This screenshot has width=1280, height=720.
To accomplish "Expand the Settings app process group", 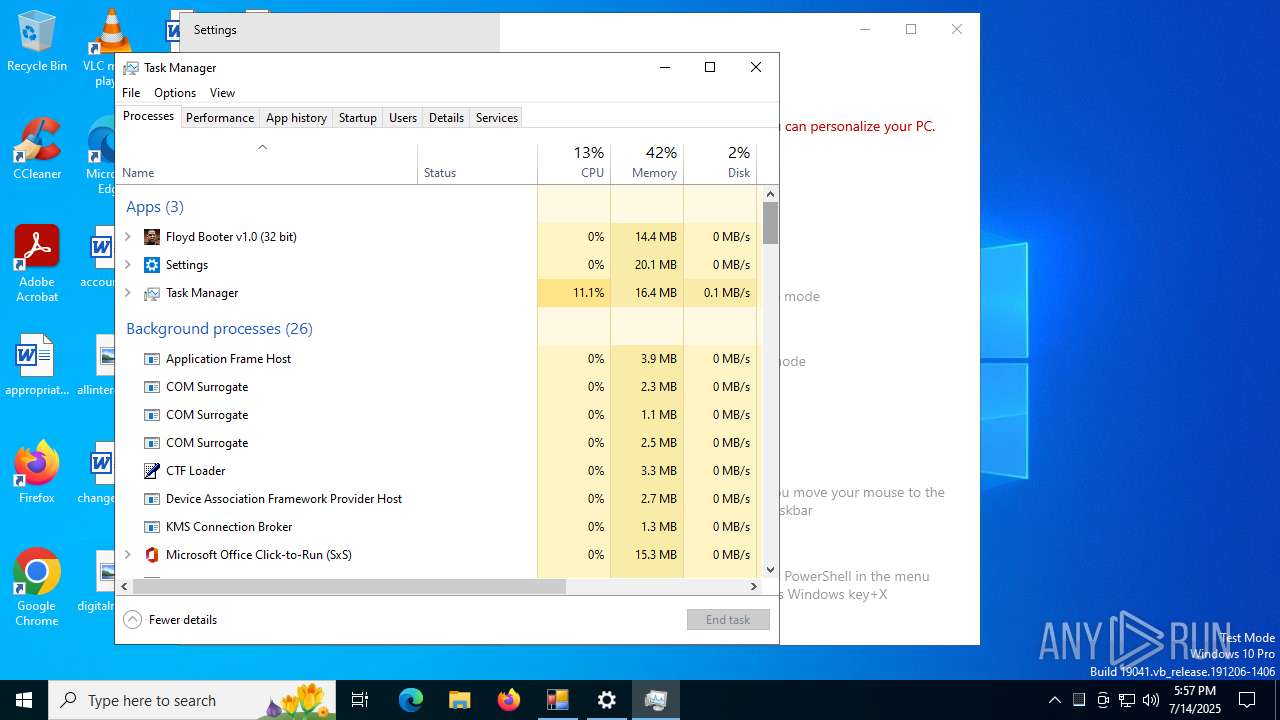I will 127,265.
